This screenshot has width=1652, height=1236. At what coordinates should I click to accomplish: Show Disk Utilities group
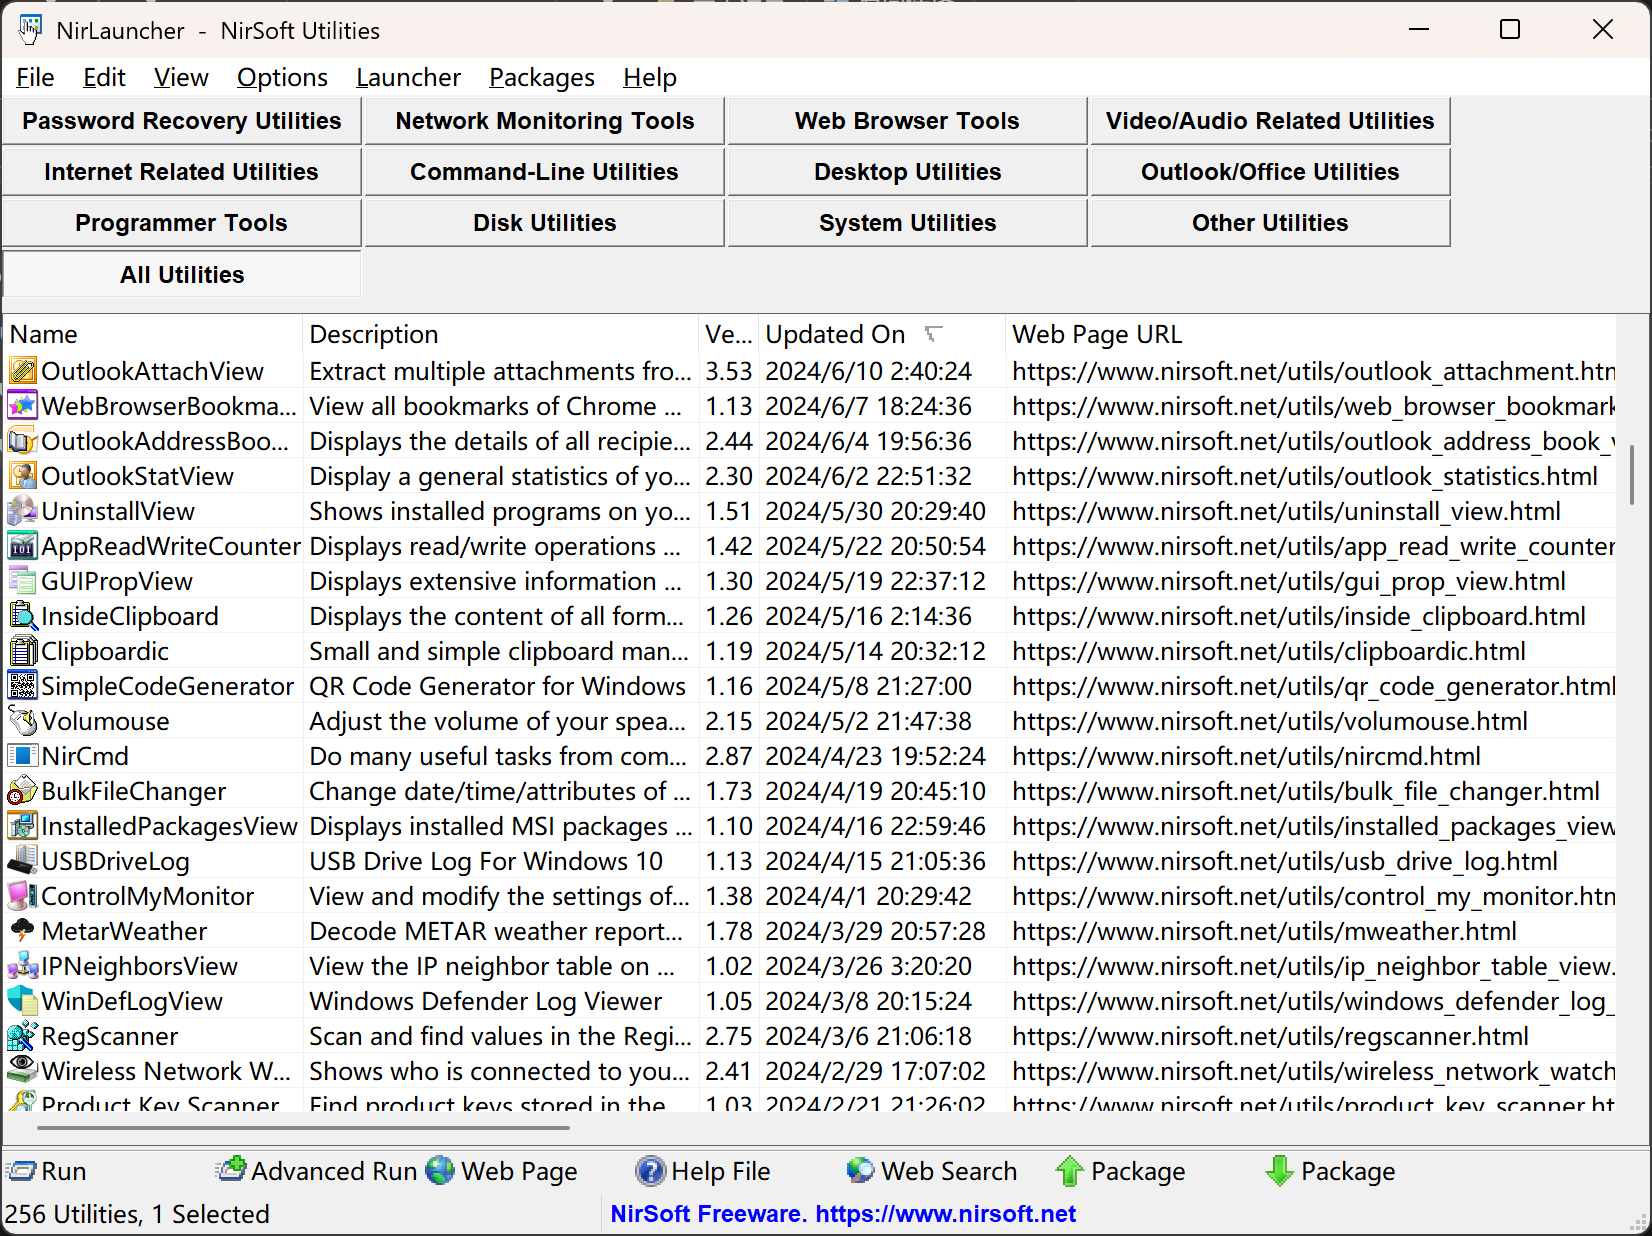tap(545, 223)
